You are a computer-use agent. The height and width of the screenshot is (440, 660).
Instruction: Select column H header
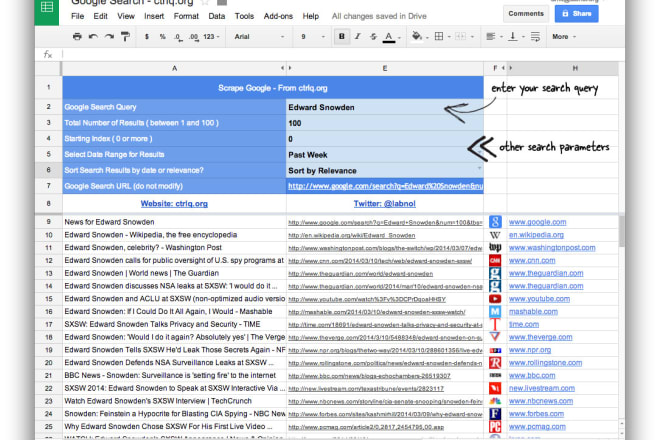point(575,68)
